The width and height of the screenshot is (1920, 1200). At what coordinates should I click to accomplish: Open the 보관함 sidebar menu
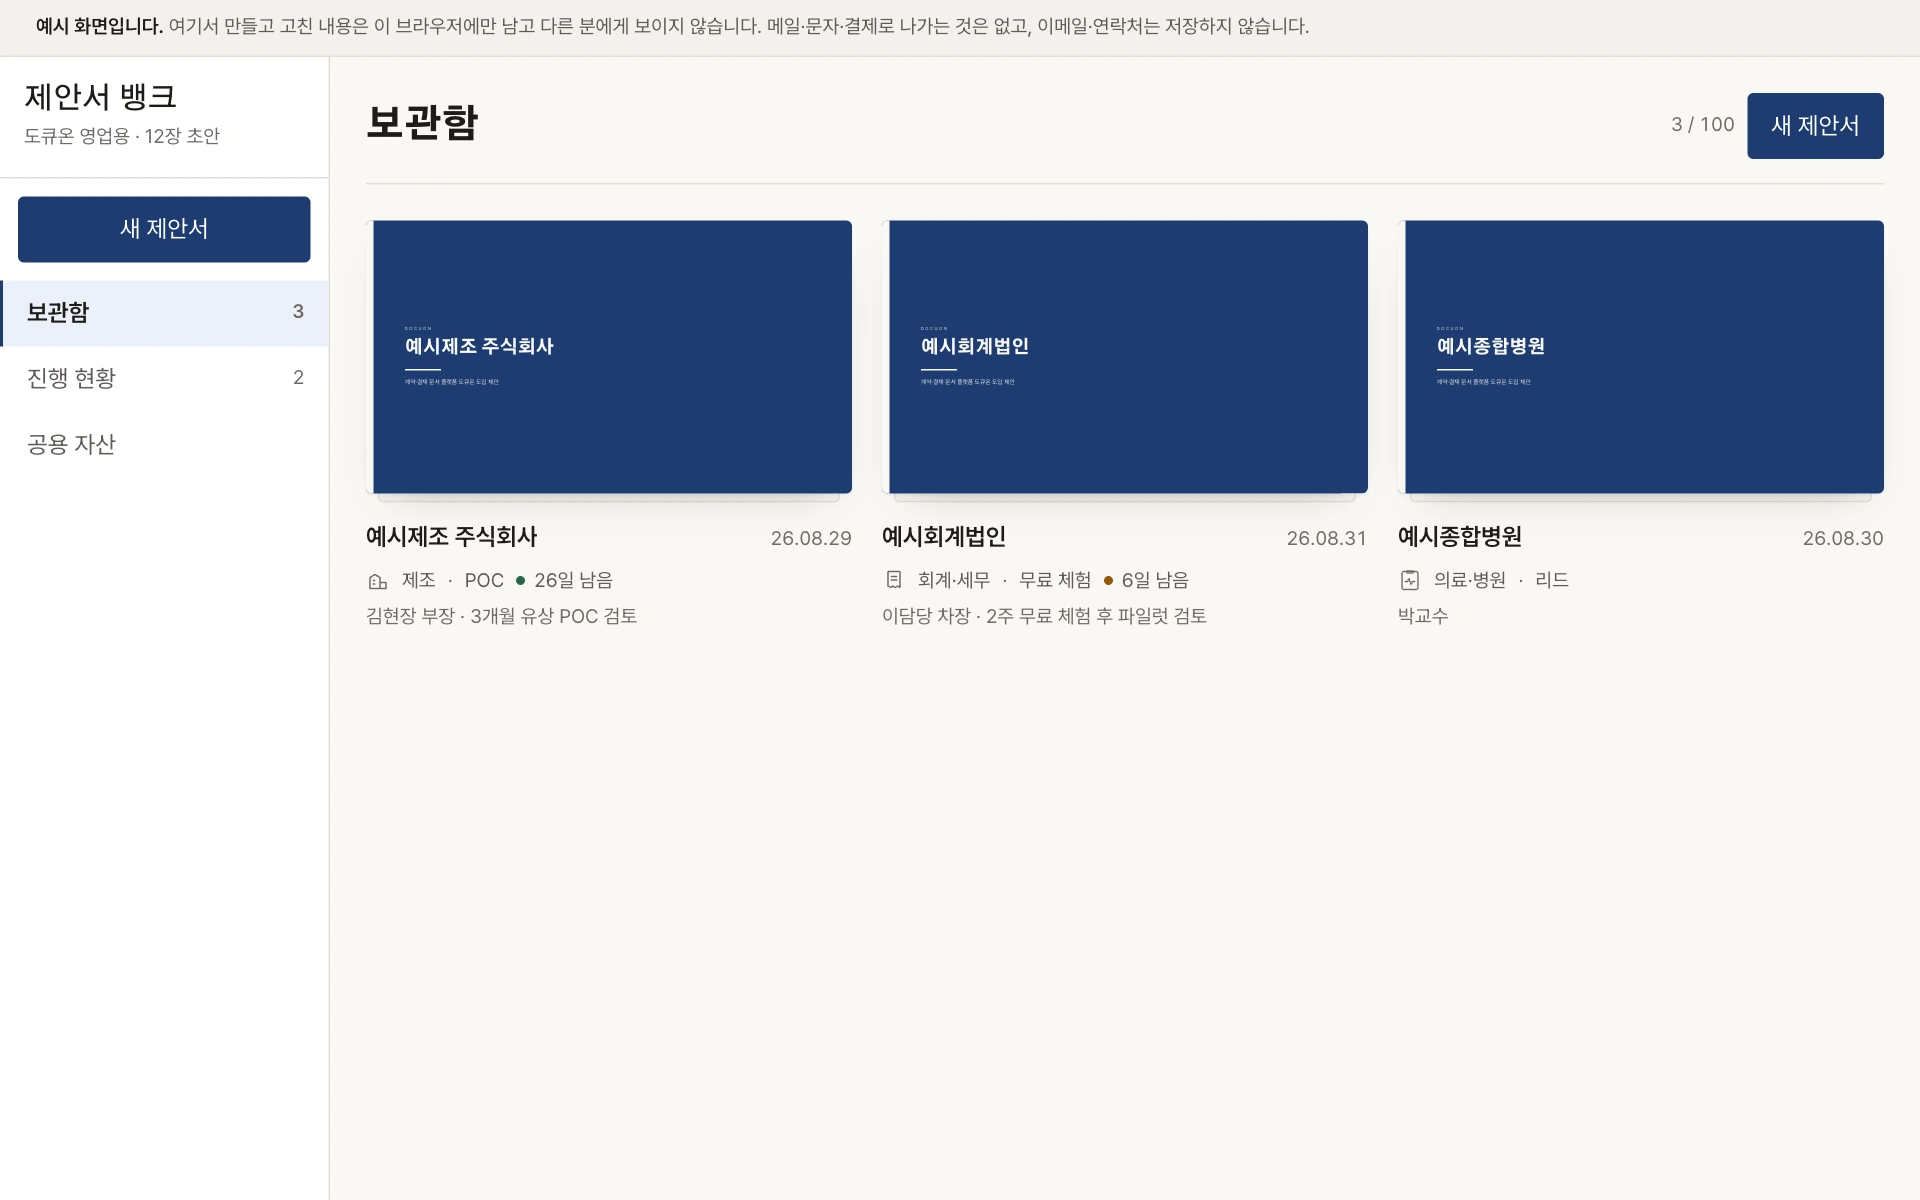tap(164, 313)
